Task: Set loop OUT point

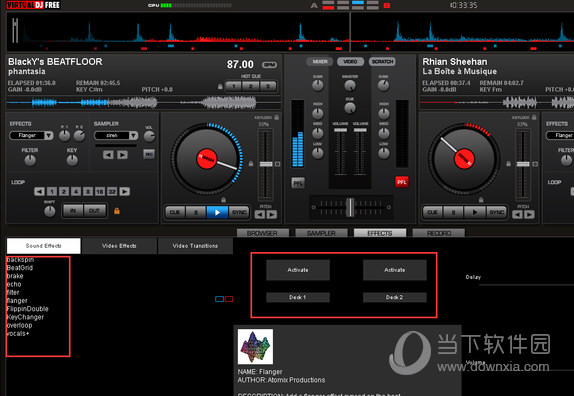Action: 94,211
